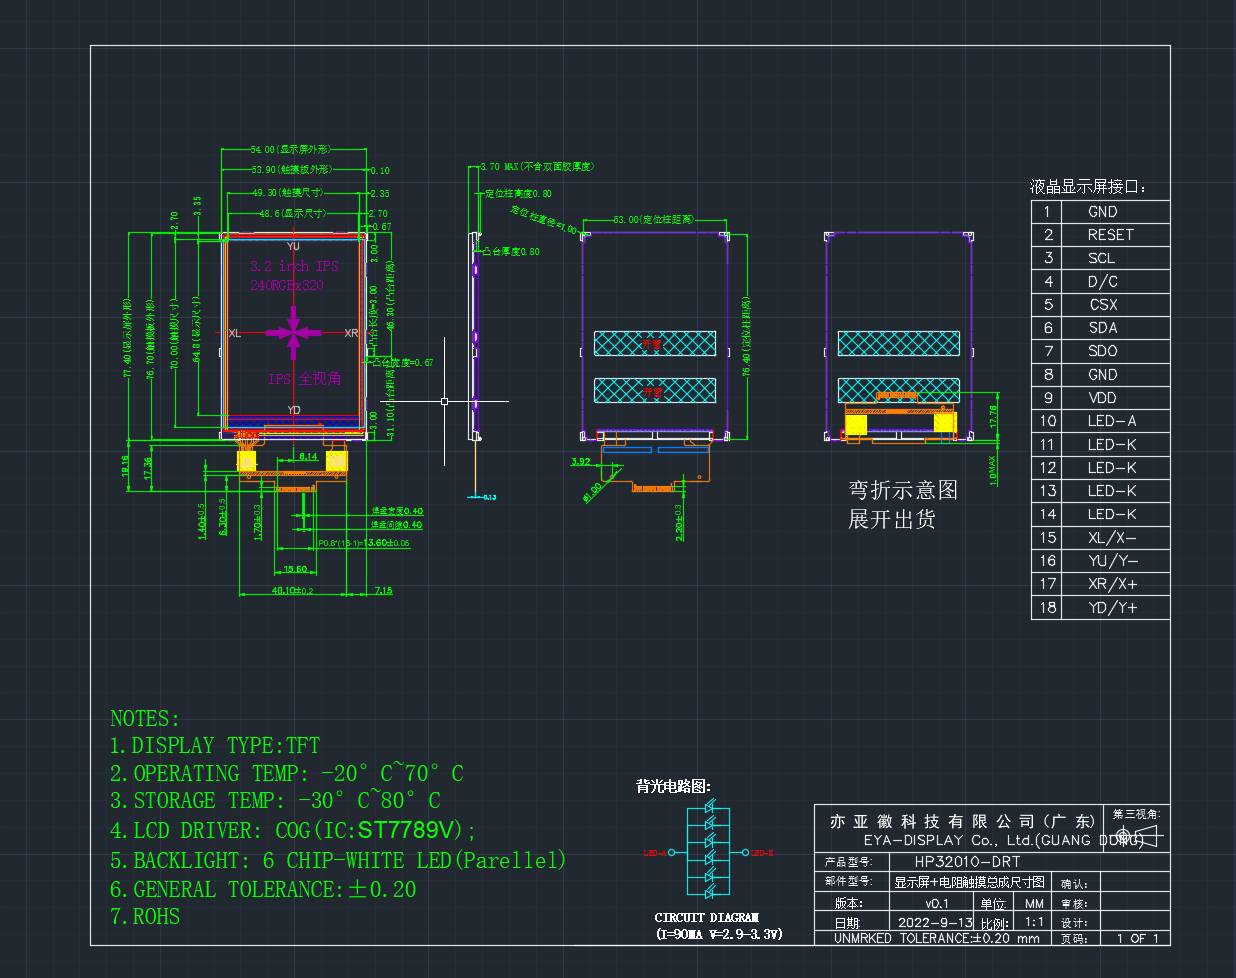
Task: Select the IPS 全视角 label
Action: click(305, 379)
